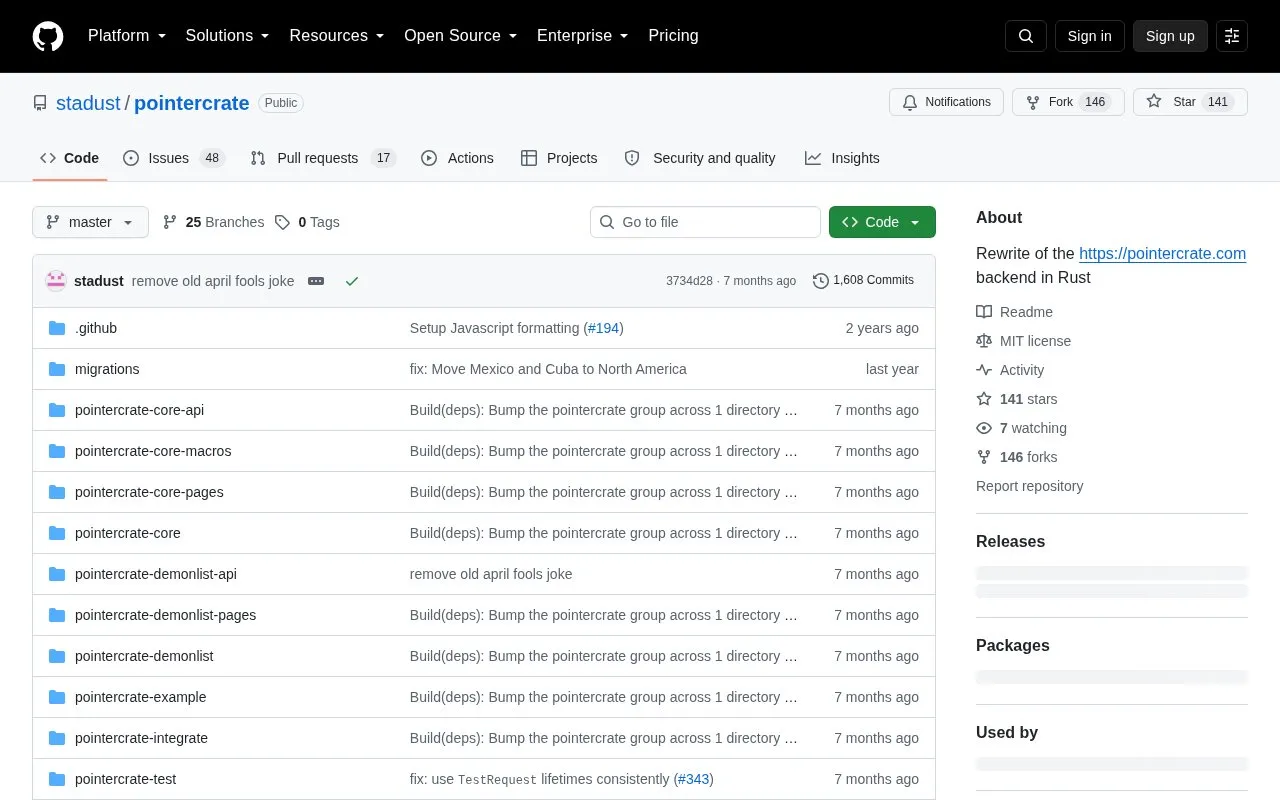
Task: Open the green Code dropdown button
Action: (882, 222)
